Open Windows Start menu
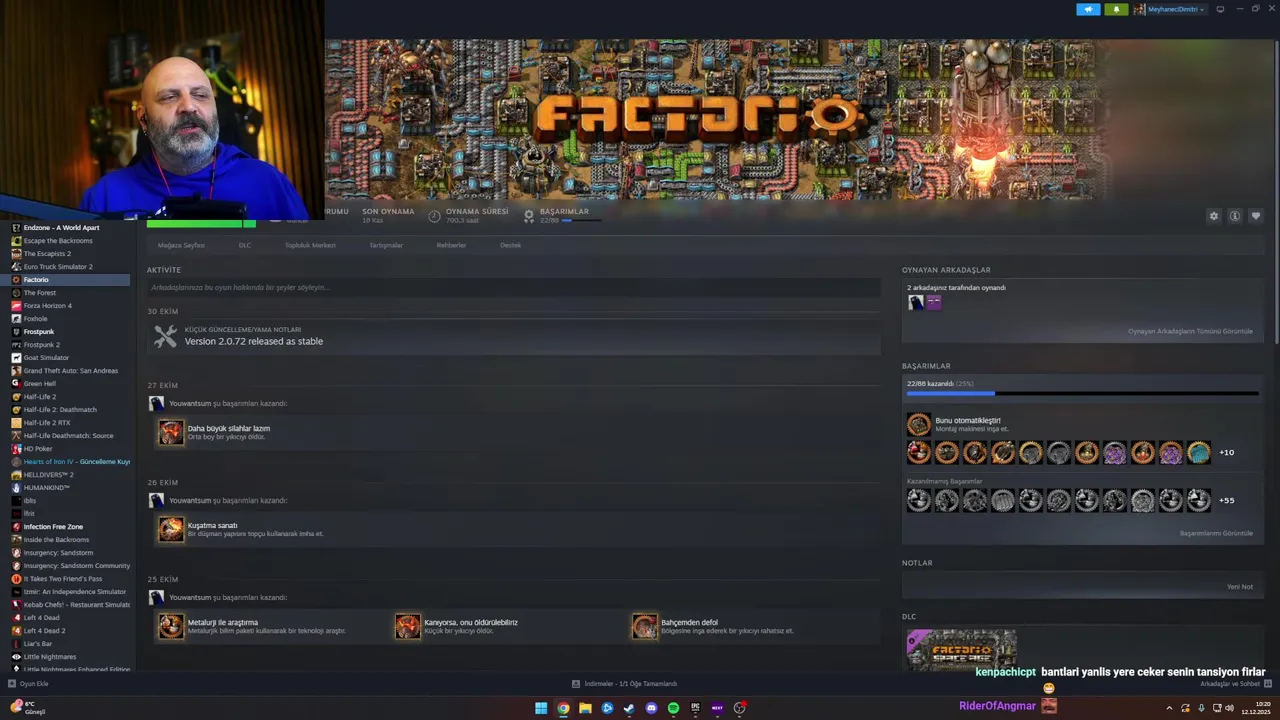Screen dimensions: 1280x720 tap(541, 708)
